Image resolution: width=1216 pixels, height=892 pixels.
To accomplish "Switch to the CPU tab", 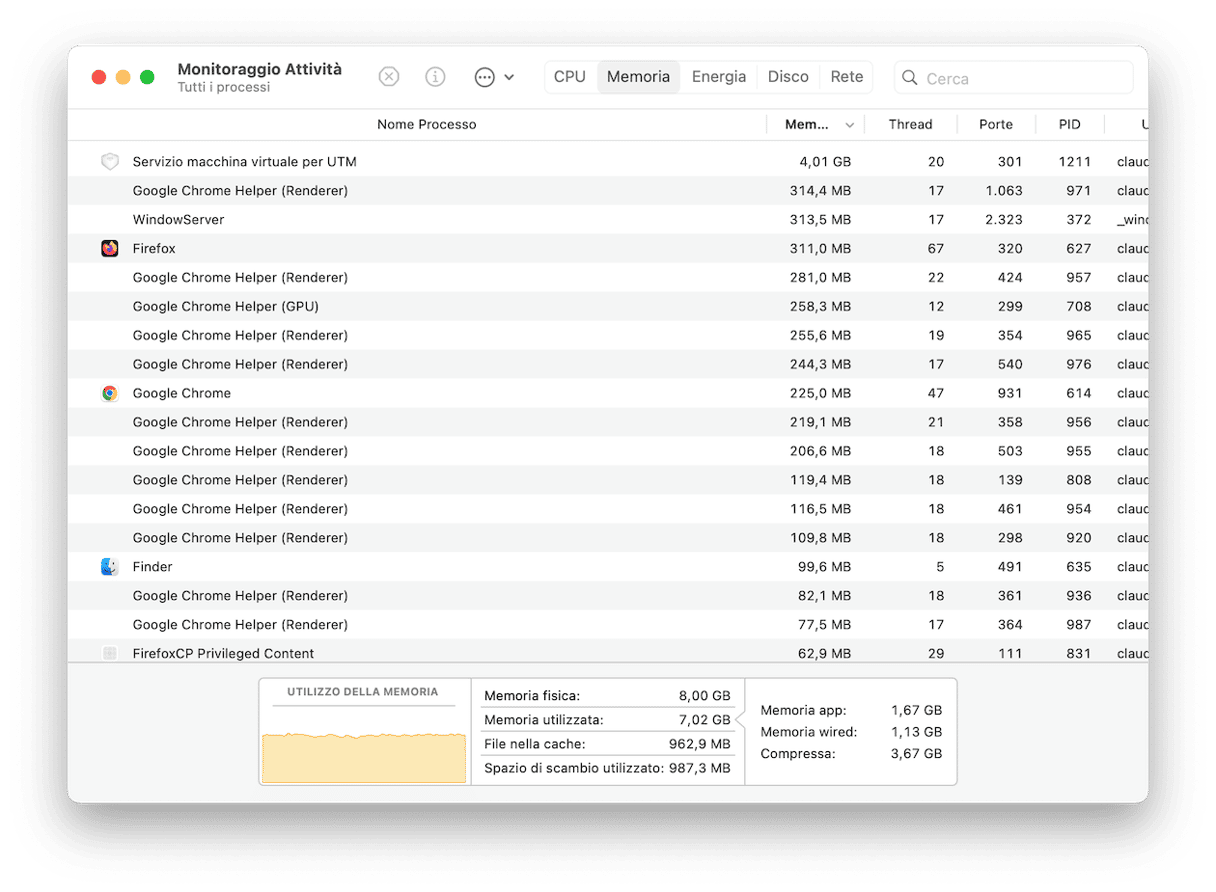I will click(x=570, y=77).
